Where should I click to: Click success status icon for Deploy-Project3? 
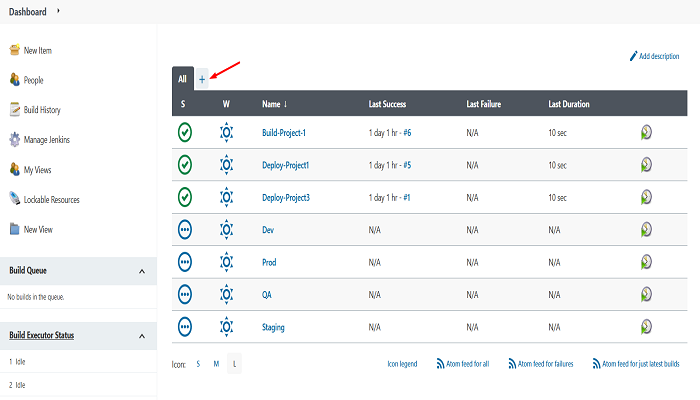(185, 197)
